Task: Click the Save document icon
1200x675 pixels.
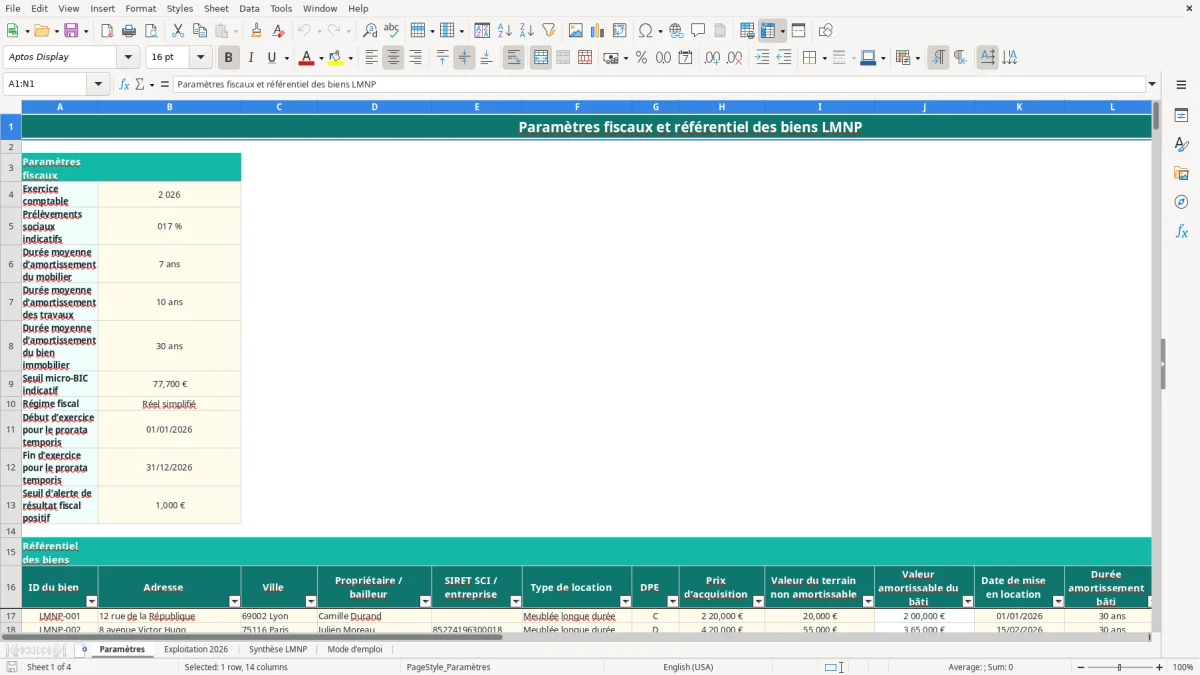Action: tap(70, 31)
